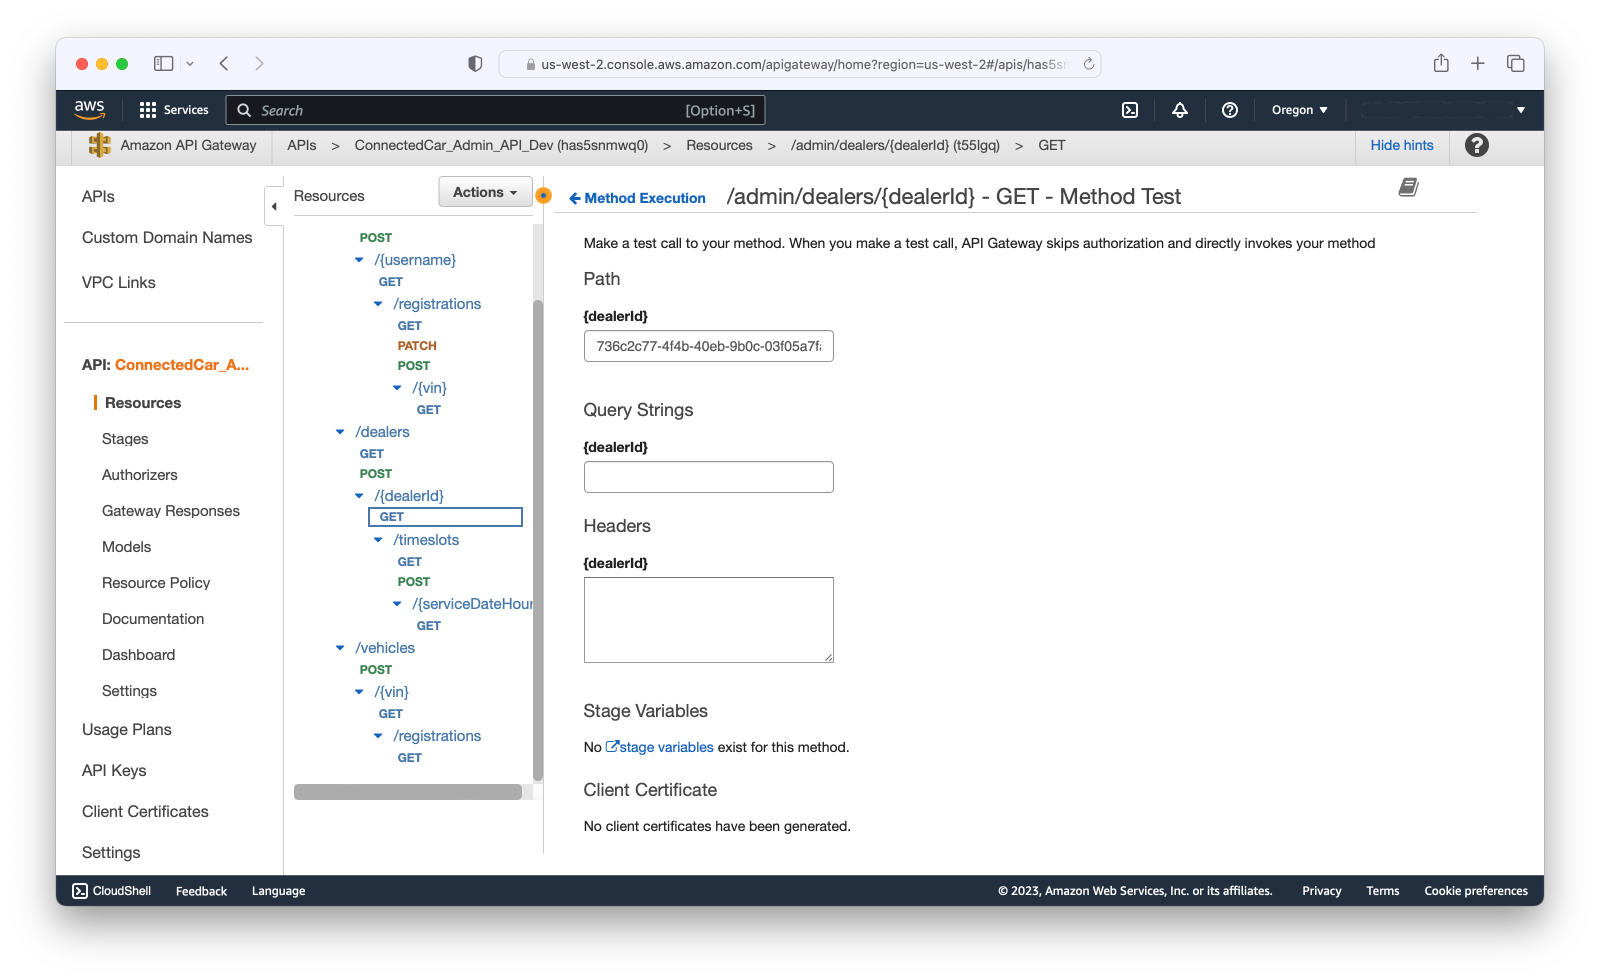Click the AWS logo home icon
The image size is (1600, 980).
click(x=90, y=109)
